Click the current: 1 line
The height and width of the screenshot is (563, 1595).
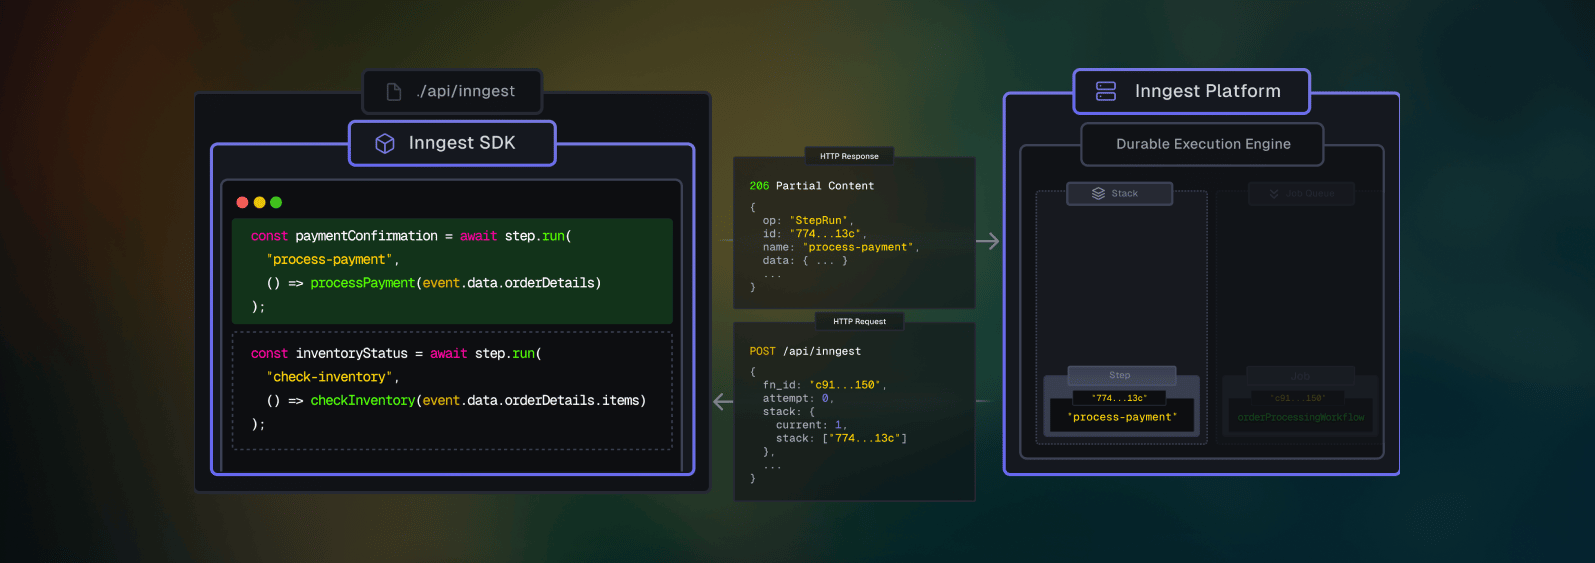[x=811, y=425]
